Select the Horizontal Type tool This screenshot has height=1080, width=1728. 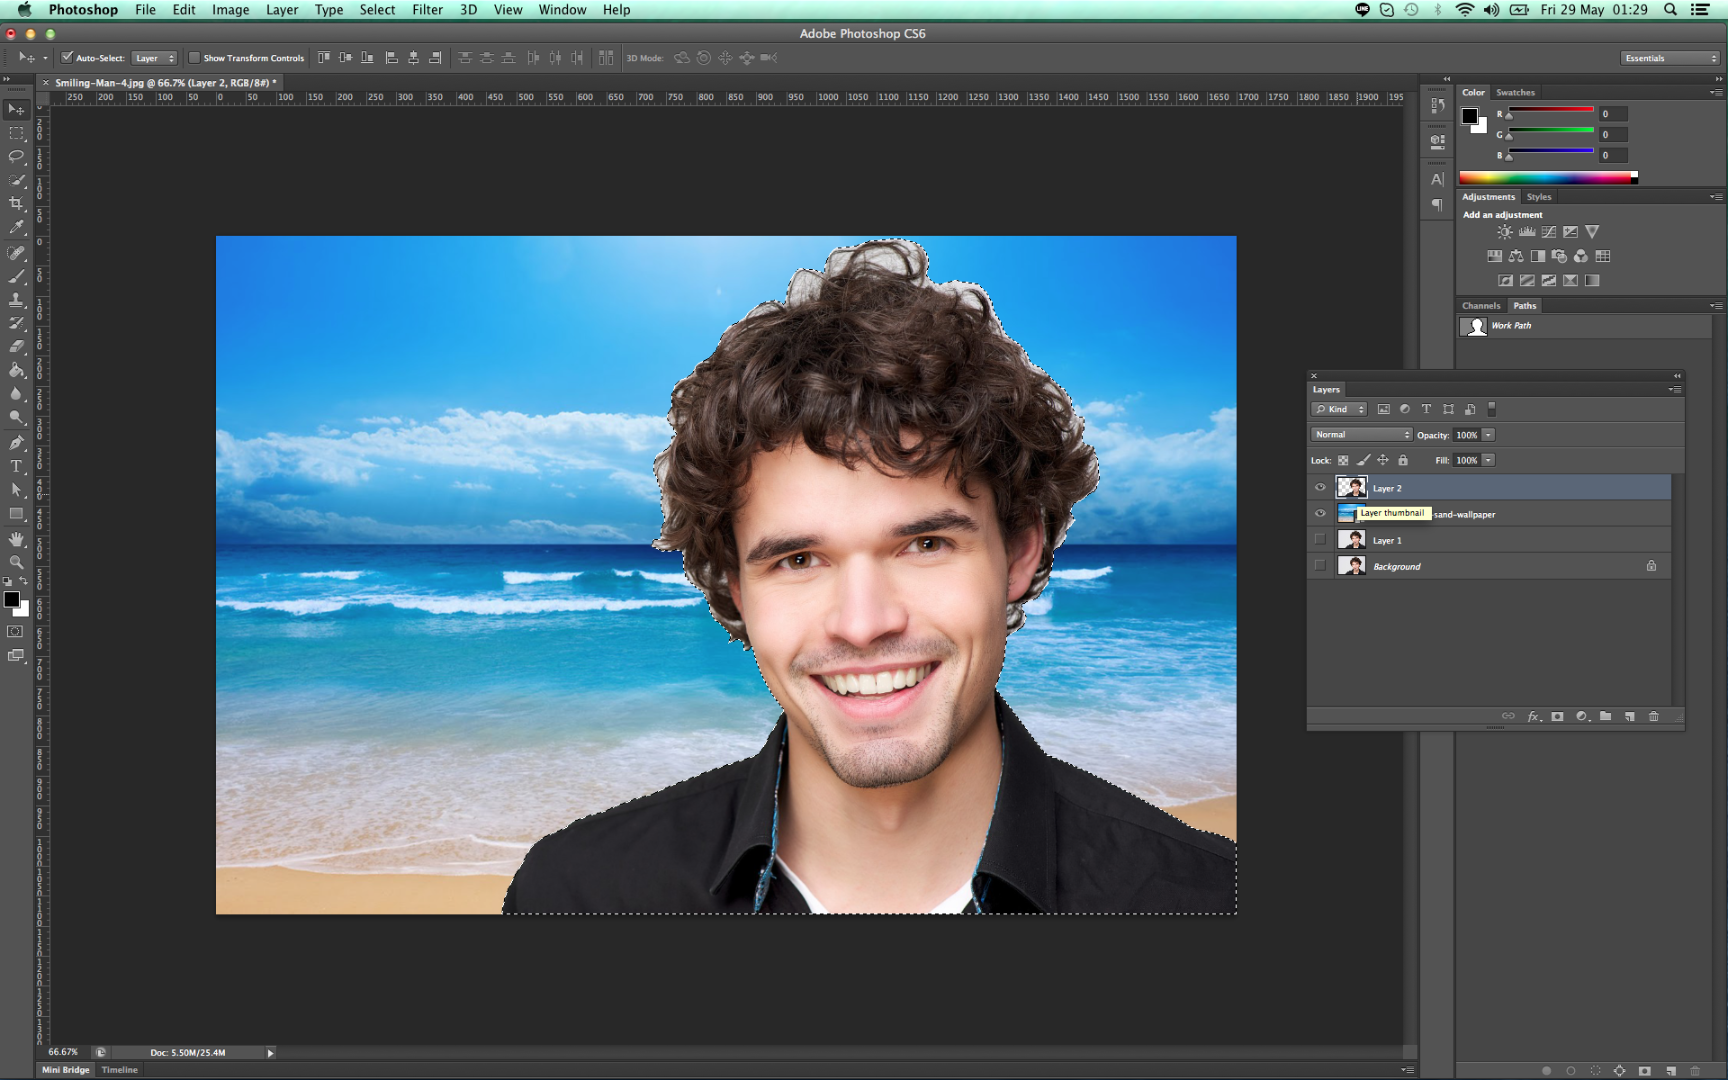click(16, 466)
